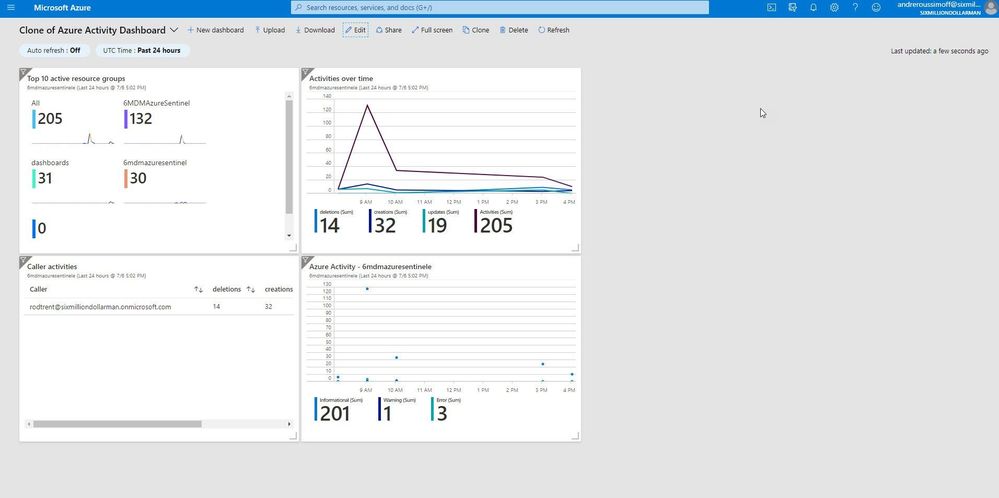Click the Edit dashboard button
This screenshot has width=999, height=498.
click(x=356, y=30)
